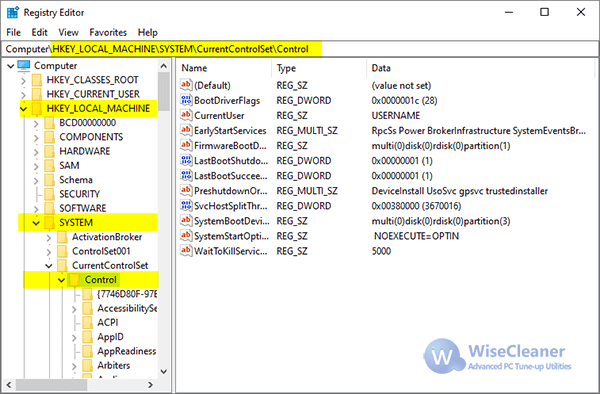Viewport: 600px width, 394px height.
Task: Click the DWORD icon beside LastBootShutdo...
Action: [x=186, y=161]
